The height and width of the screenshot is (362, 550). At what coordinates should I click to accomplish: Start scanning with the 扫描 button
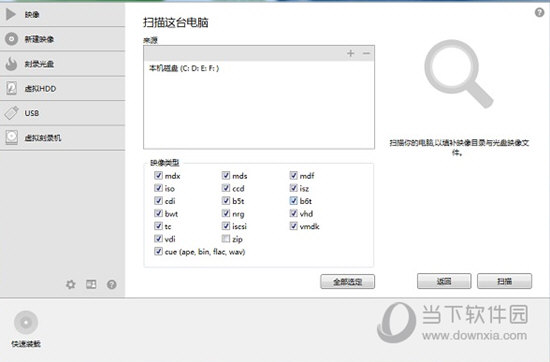[504, 281]
